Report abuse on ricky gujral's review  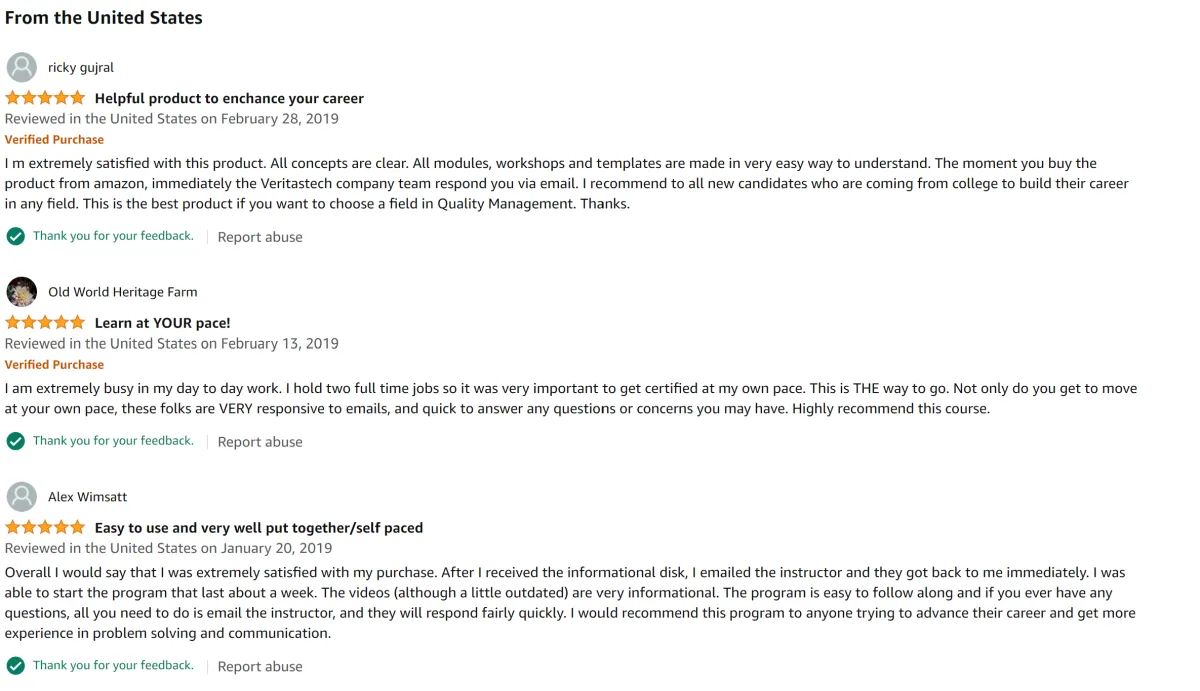(x=260, y=237)
